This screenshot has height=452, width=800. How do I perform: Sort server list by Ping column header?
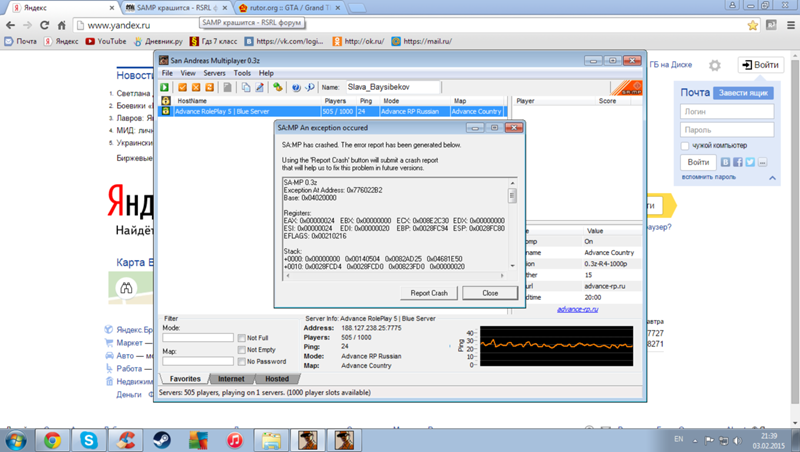pos(365,101)
